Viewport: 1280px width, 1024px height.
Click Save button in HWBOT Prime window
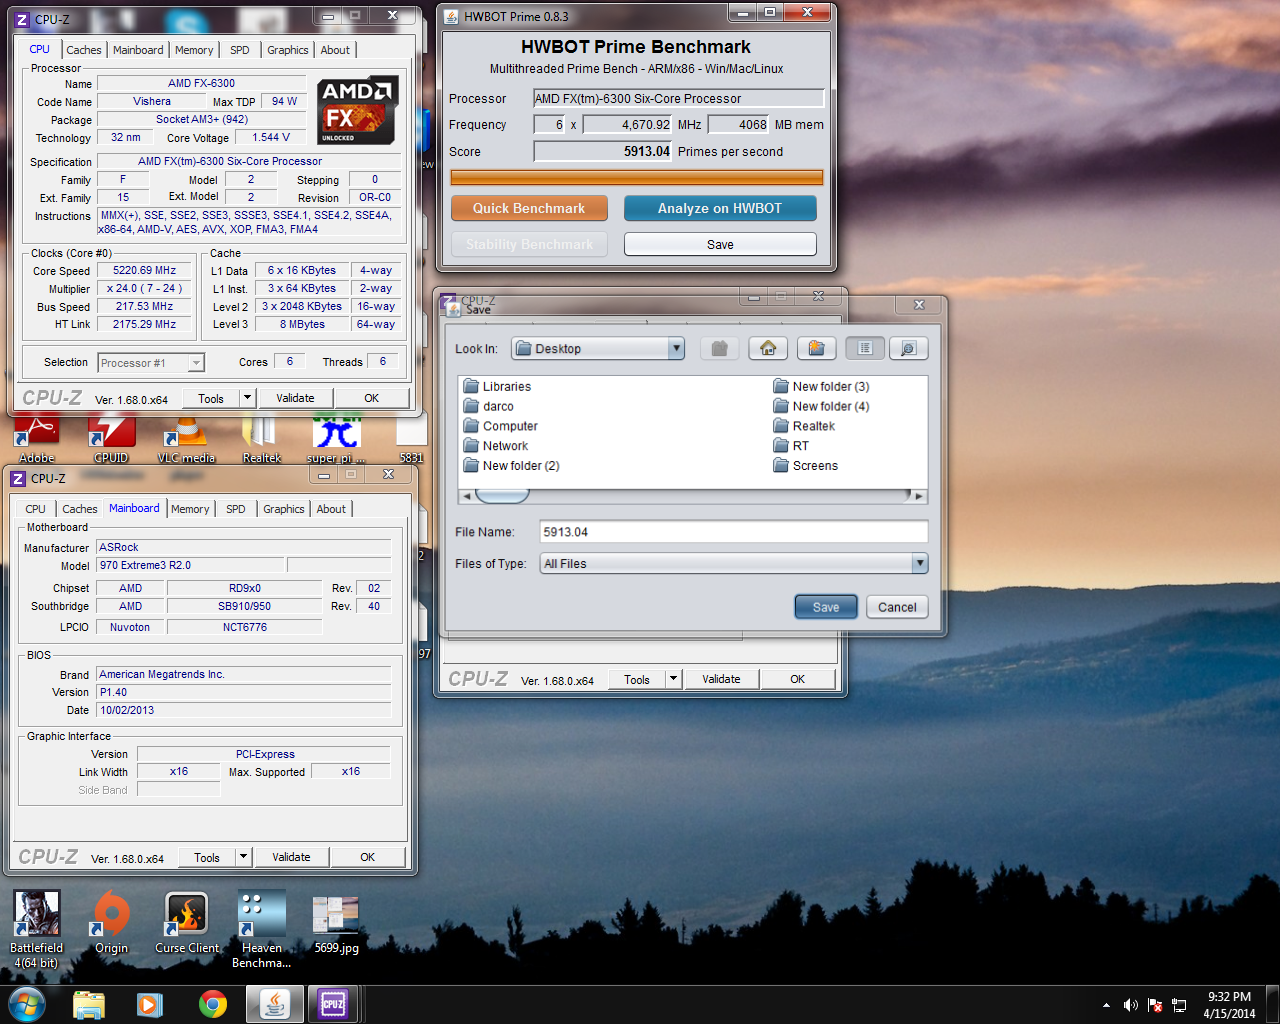pos(720,244)
